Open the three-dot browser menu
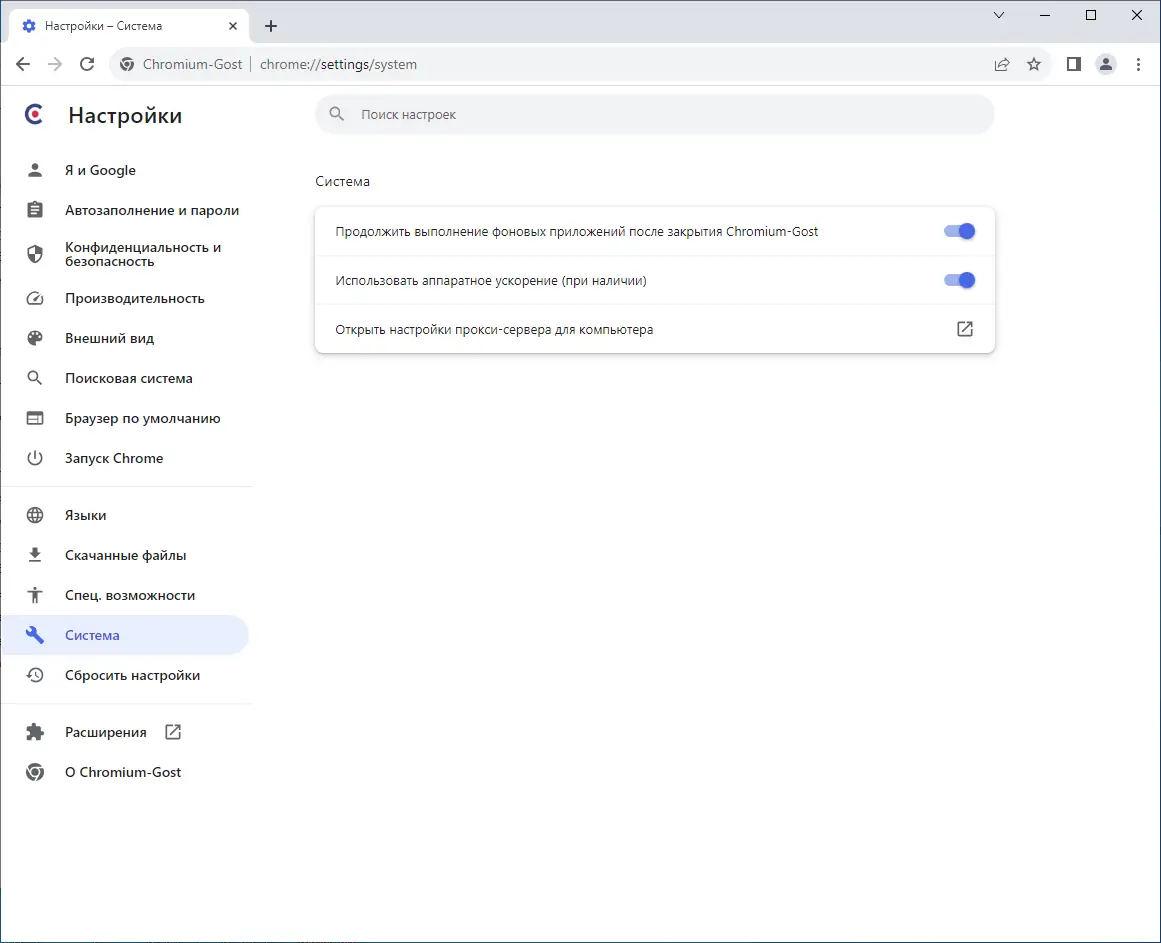 (x=1139, y=64)
